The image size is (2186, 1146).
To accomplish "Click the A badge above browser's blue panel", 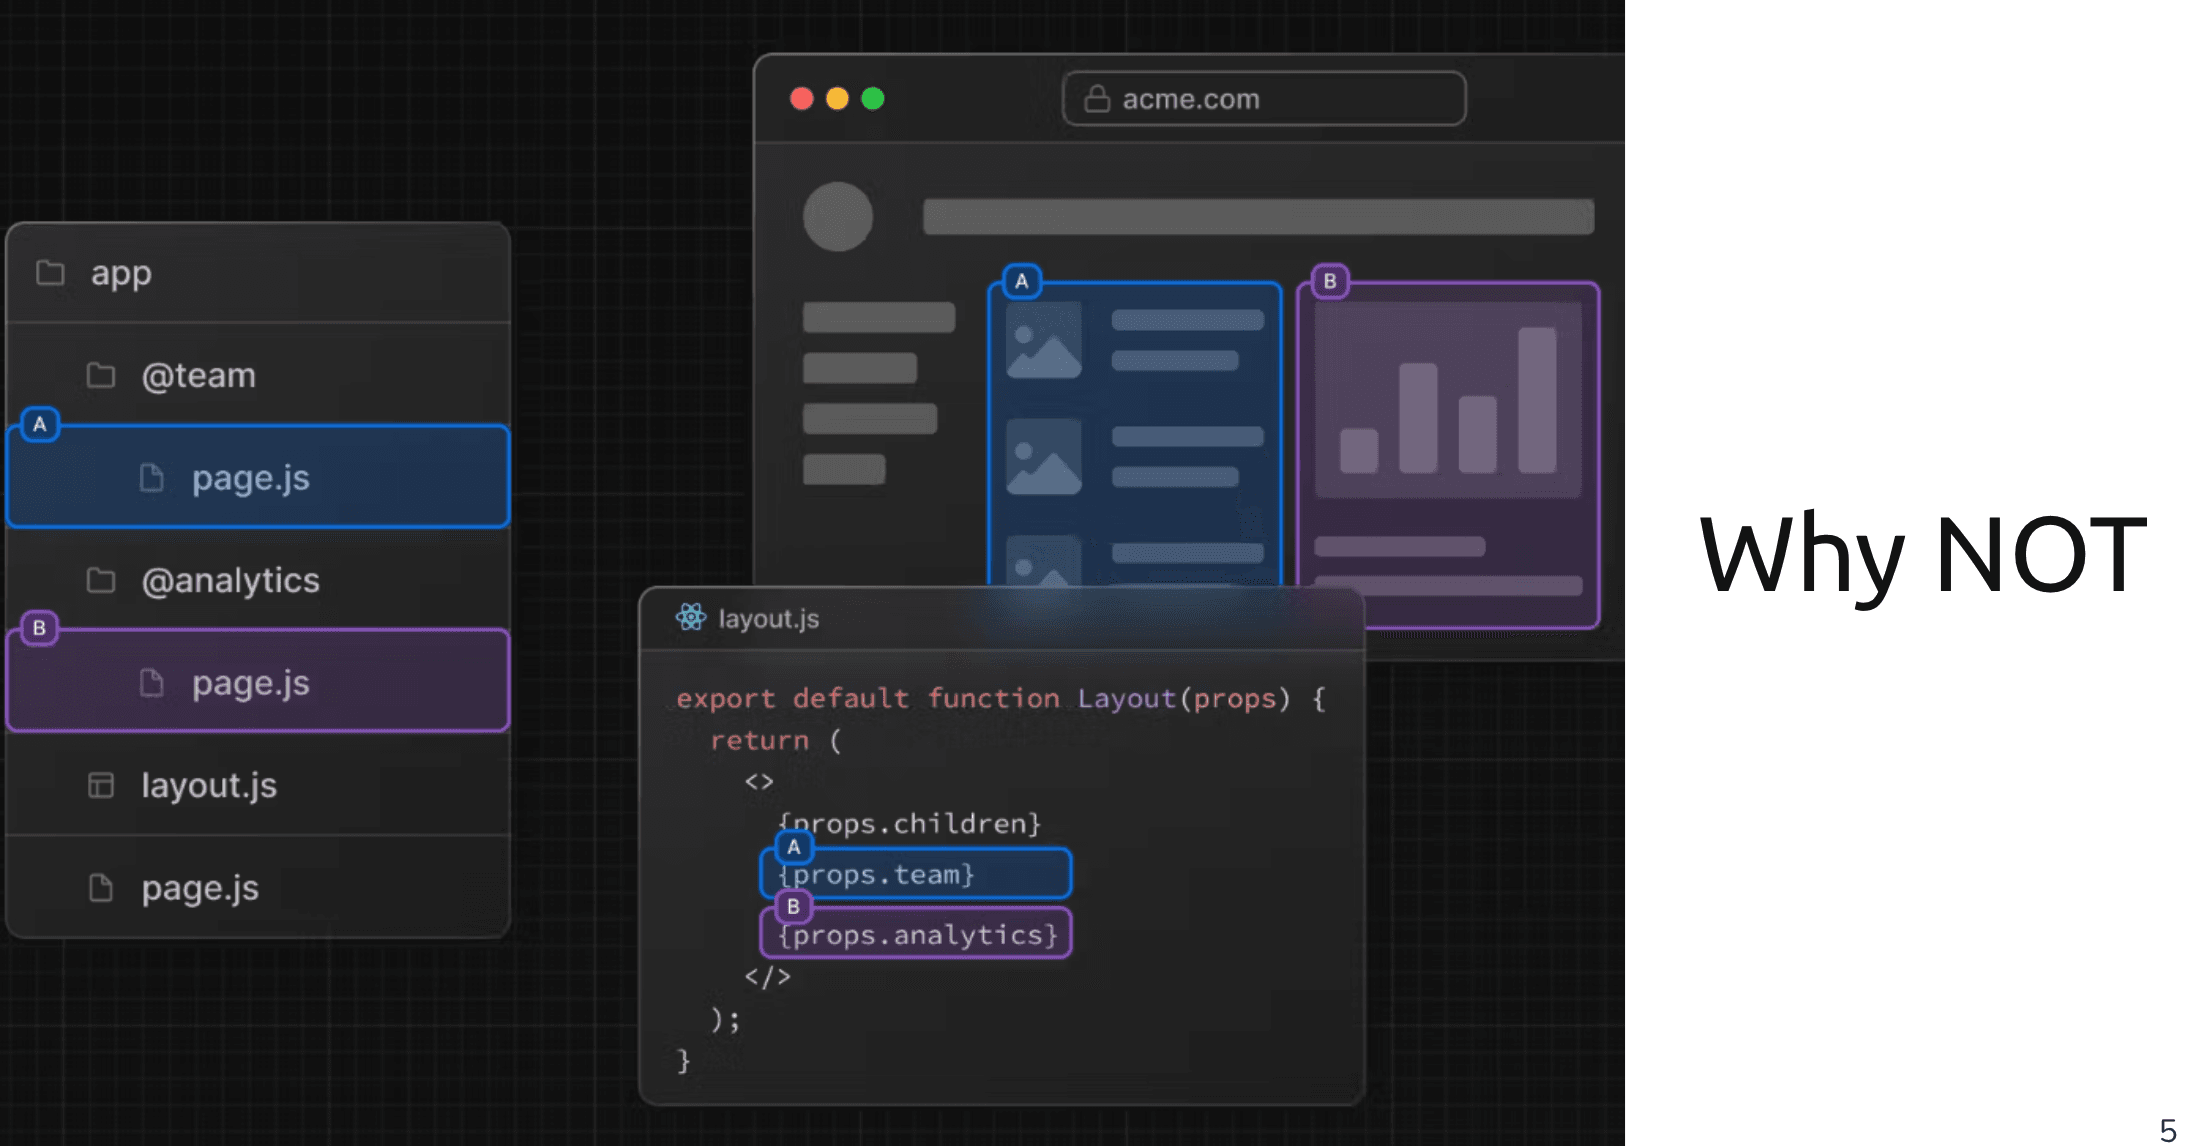I will (1022, 281).
